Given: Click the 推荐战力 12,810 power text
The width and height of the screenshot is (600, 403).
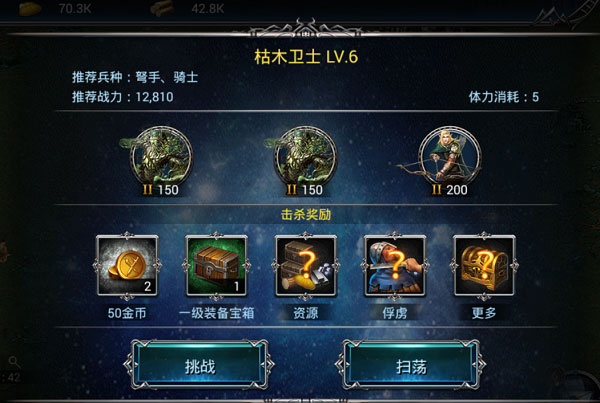Looking at the screenshot, I should [122, 97].
